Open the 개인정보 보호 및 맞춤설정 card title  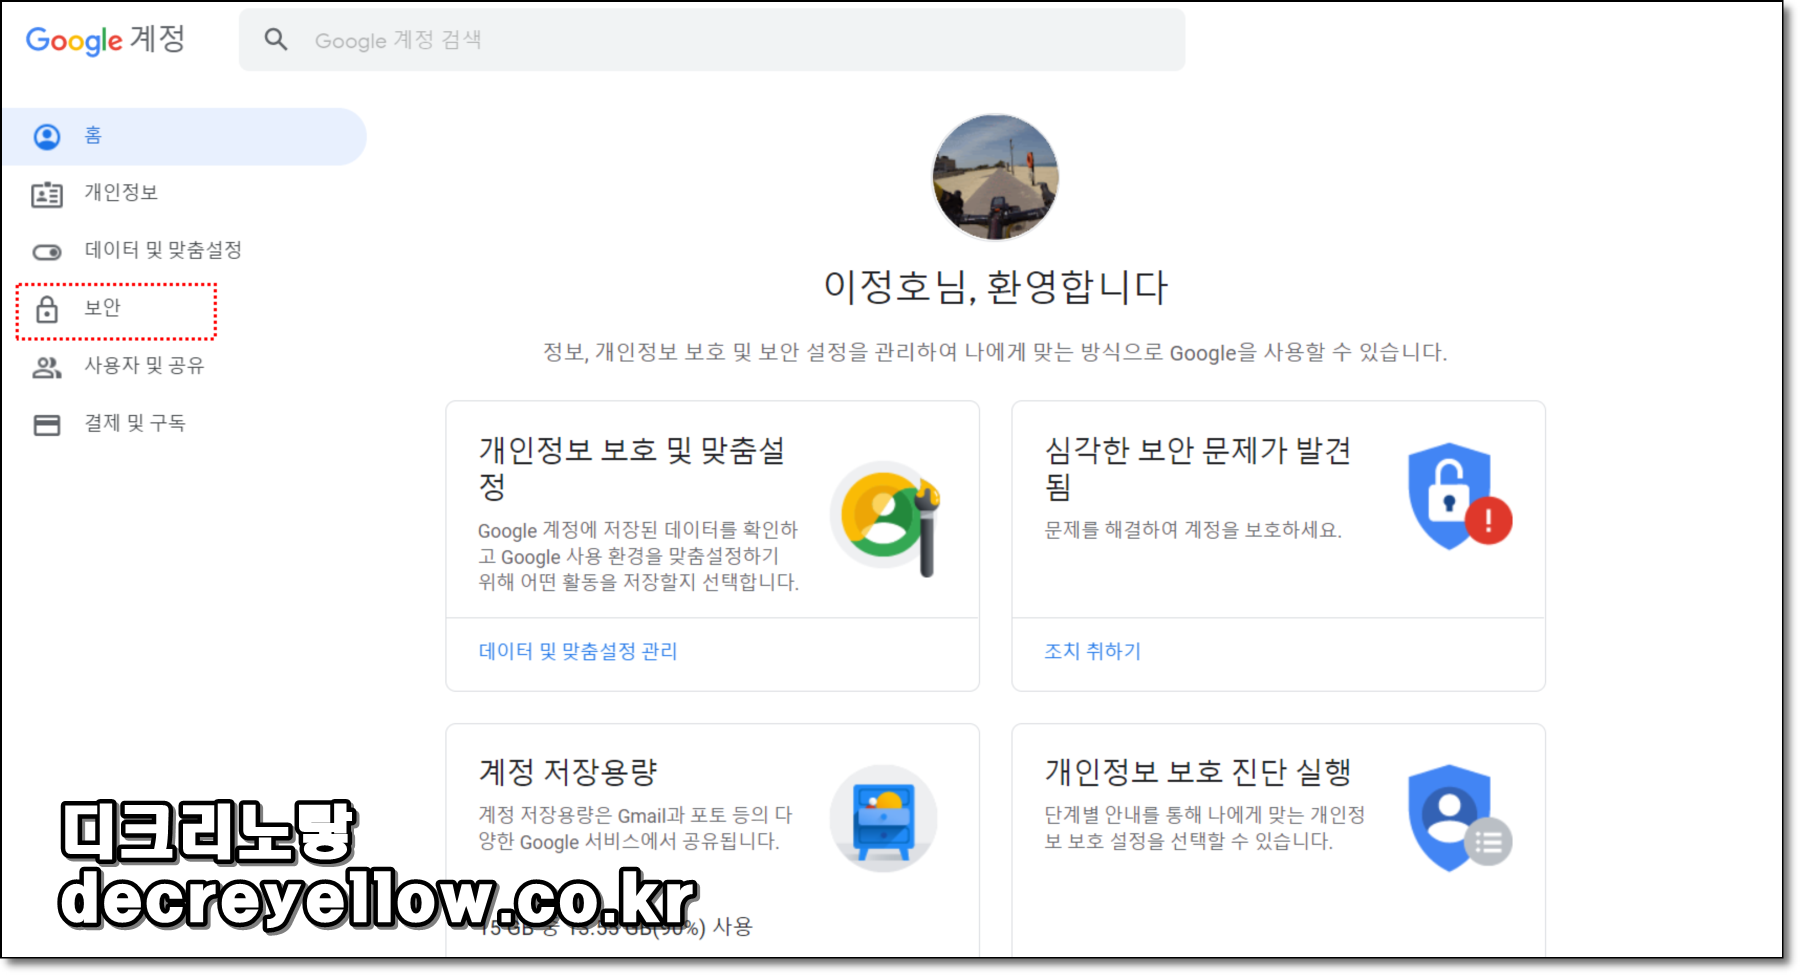click(632, 468)
